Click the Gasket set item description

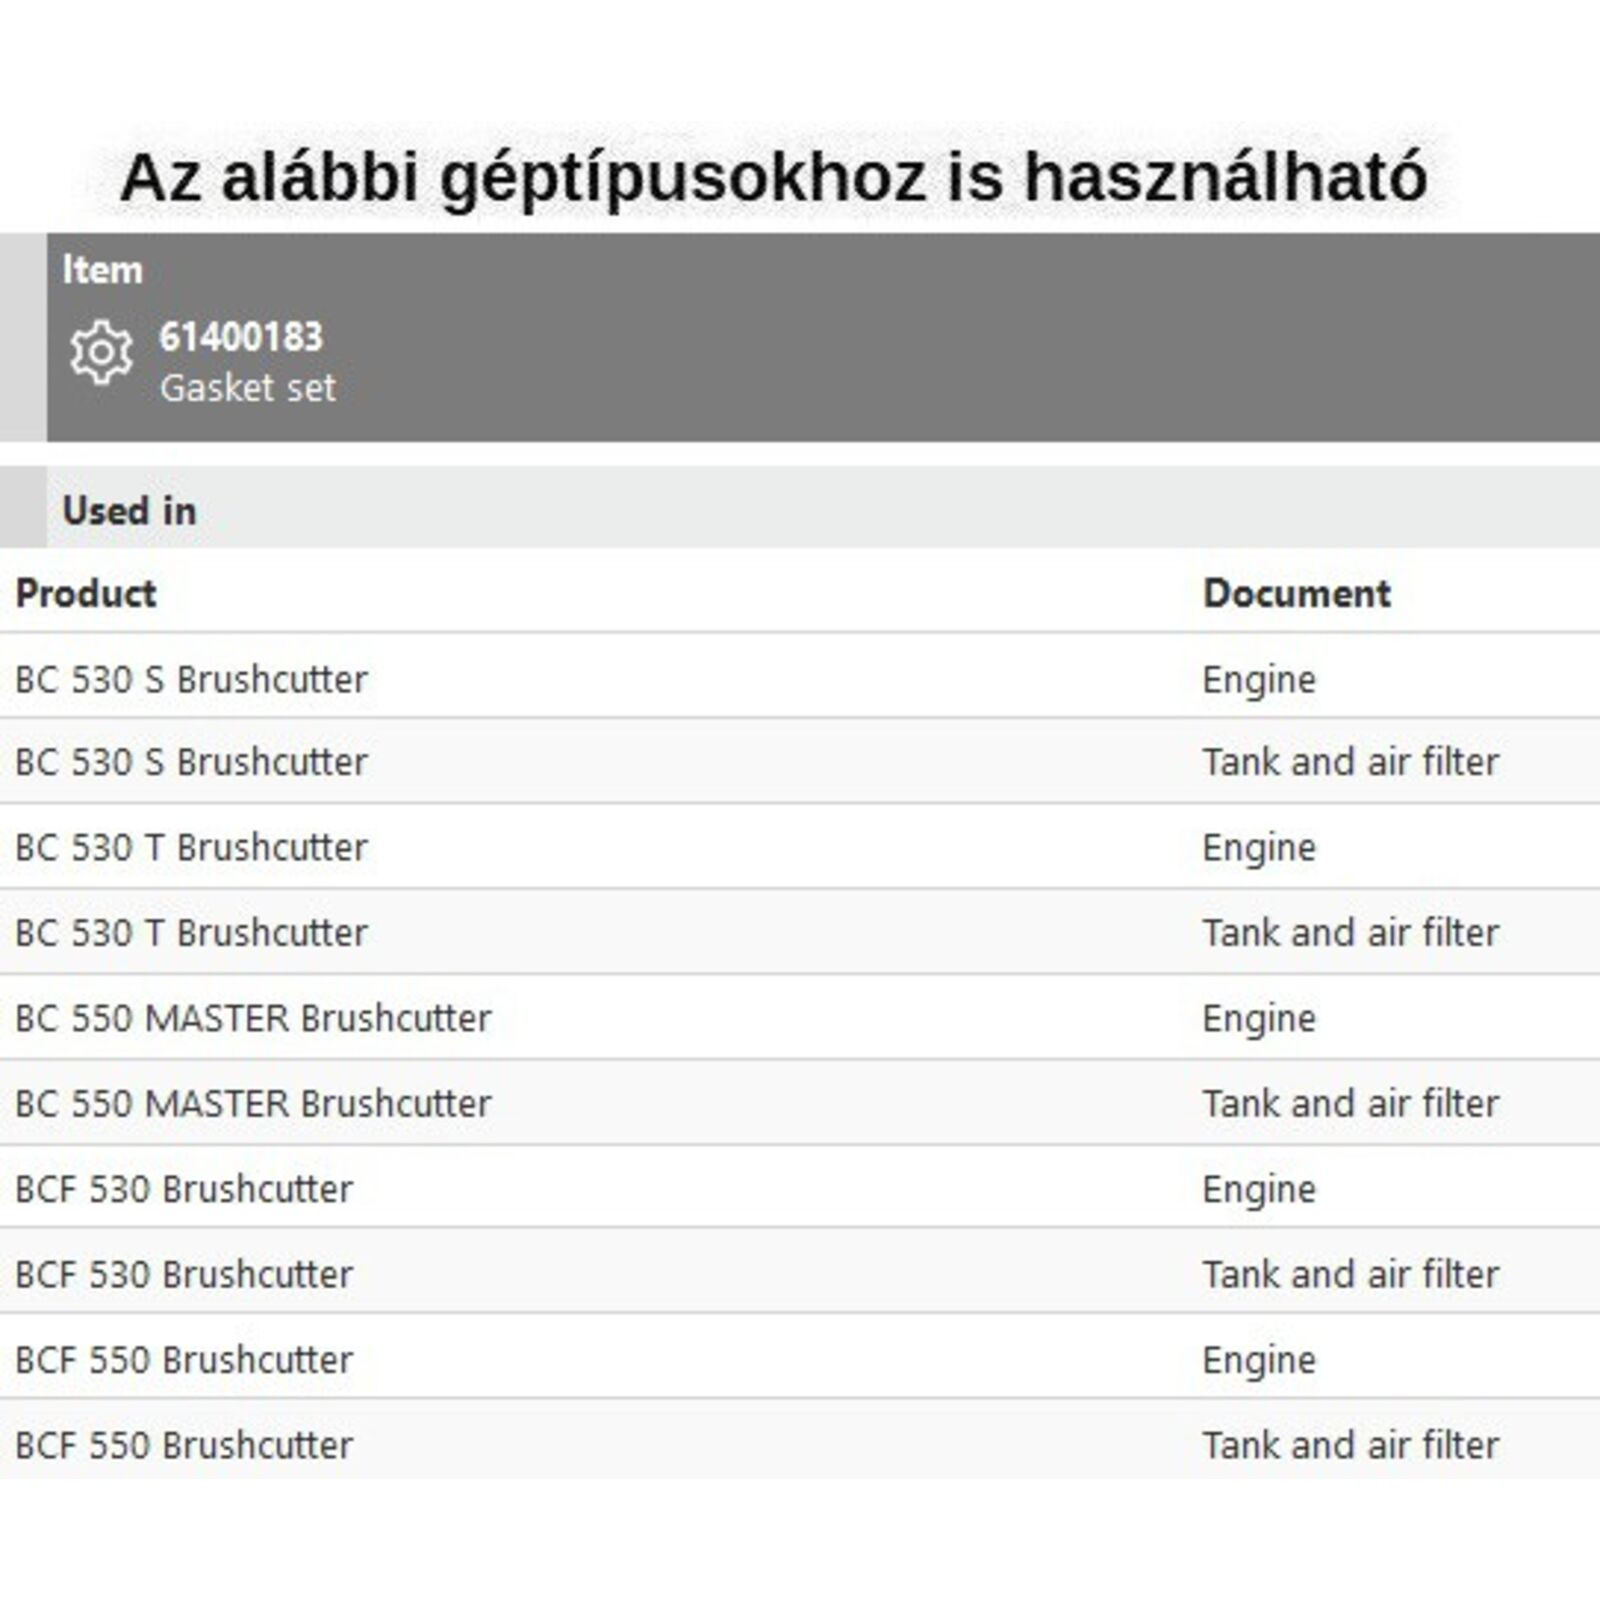click(248, 388)
